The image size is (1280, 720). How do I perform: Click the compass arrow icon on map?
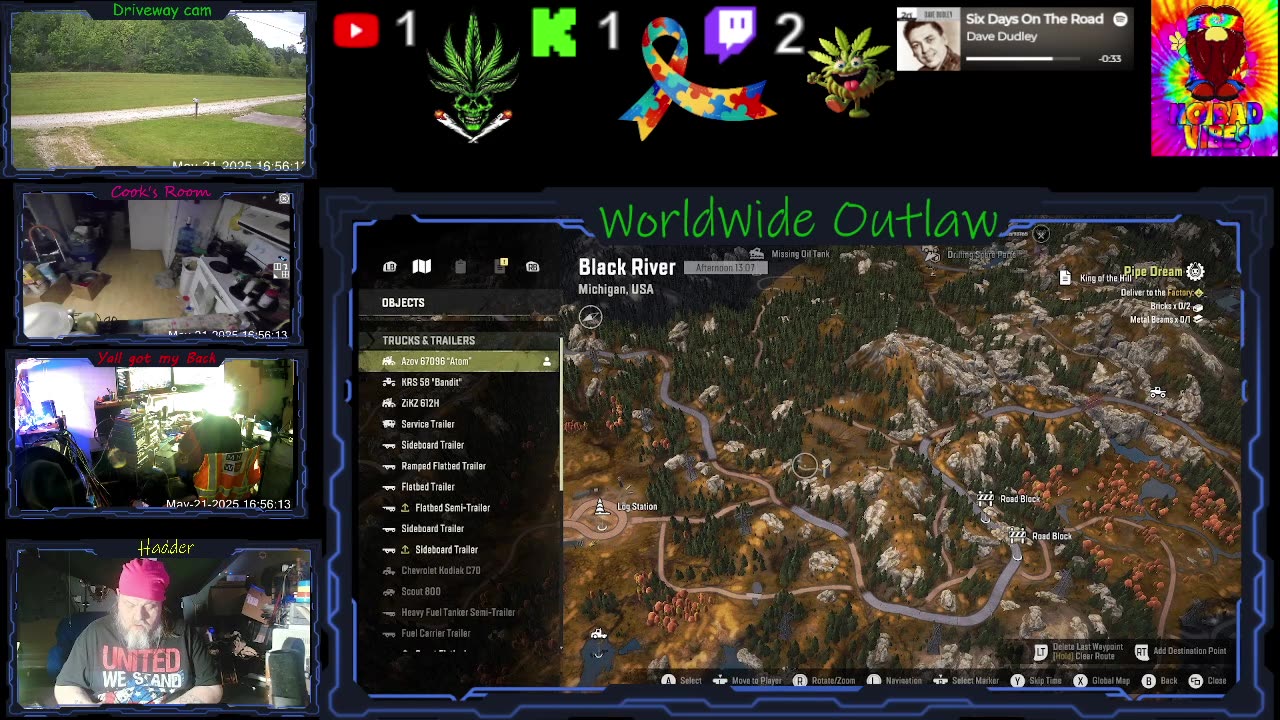590,317
